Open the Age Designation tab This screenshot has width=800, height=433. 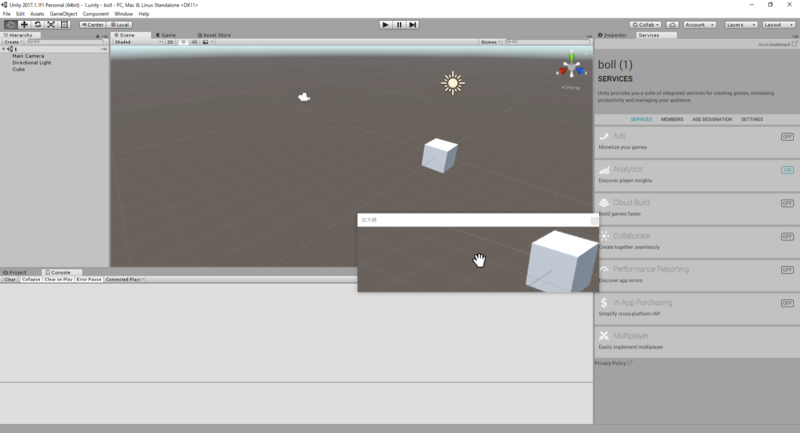pos(712,119)
